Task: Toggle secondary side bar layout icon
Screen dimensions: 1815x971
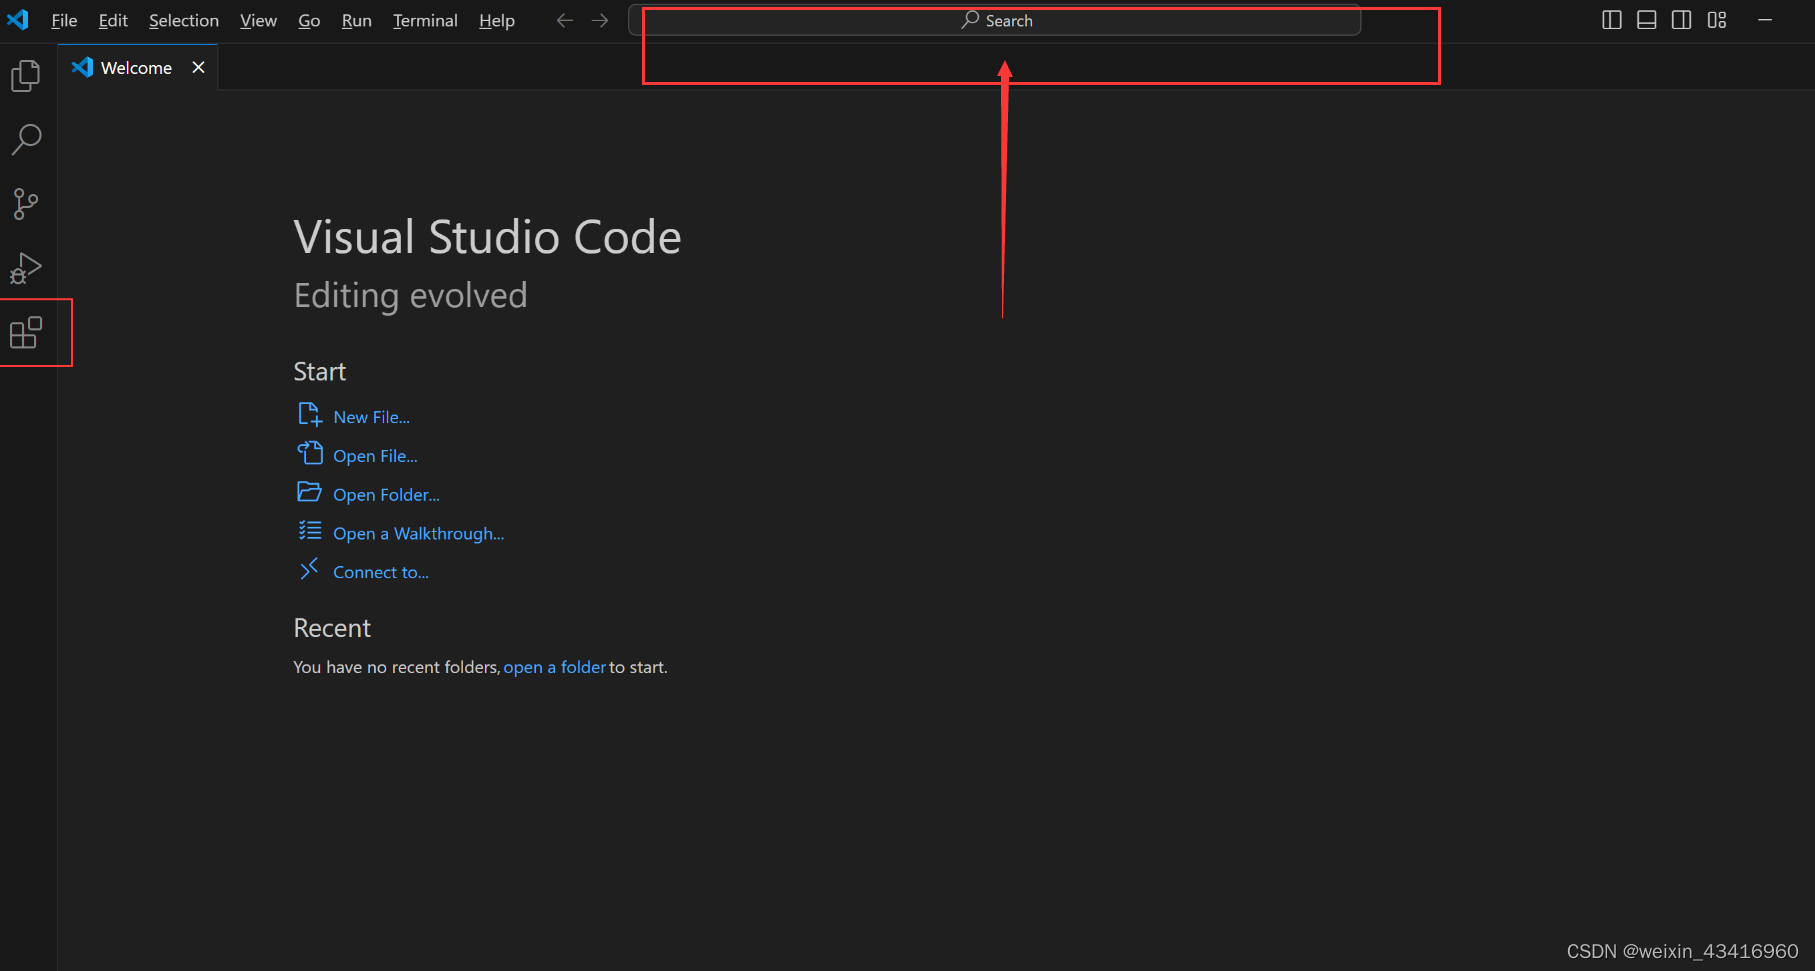Action: click(1682, 20)
